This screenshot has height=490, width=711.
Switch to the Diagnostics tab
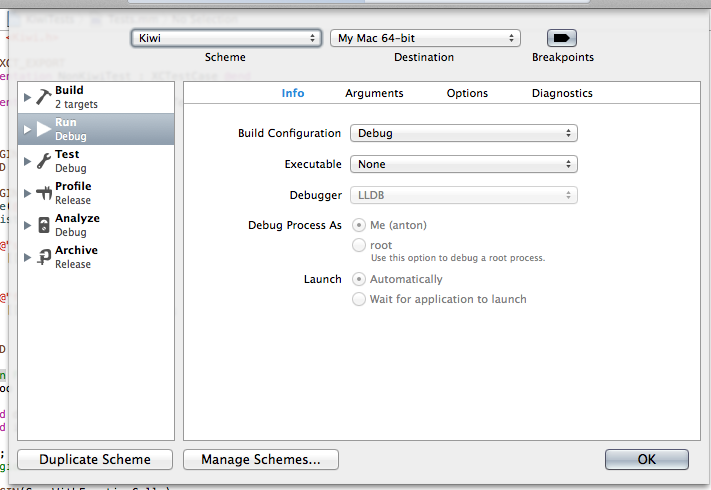tap(562, 93)
